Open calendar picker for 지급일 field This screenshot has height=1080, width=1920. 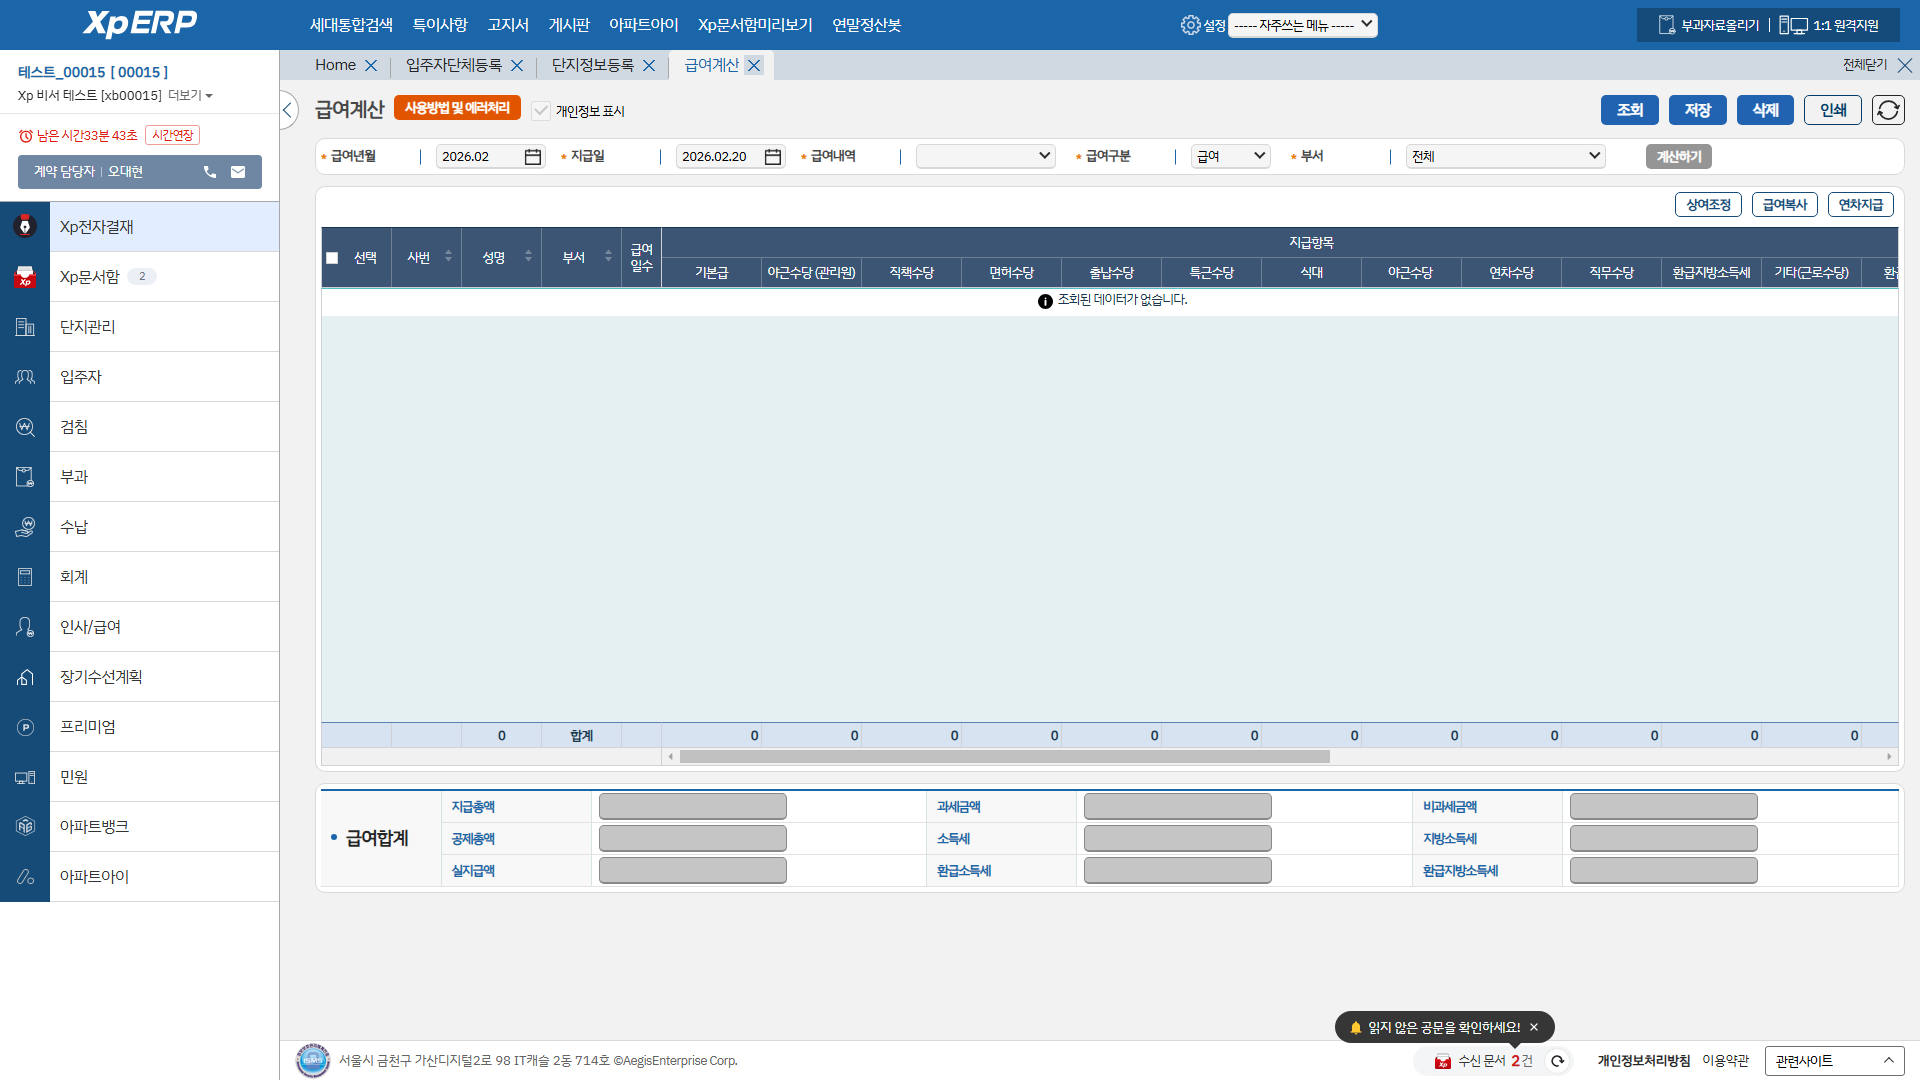pos(773,157)
